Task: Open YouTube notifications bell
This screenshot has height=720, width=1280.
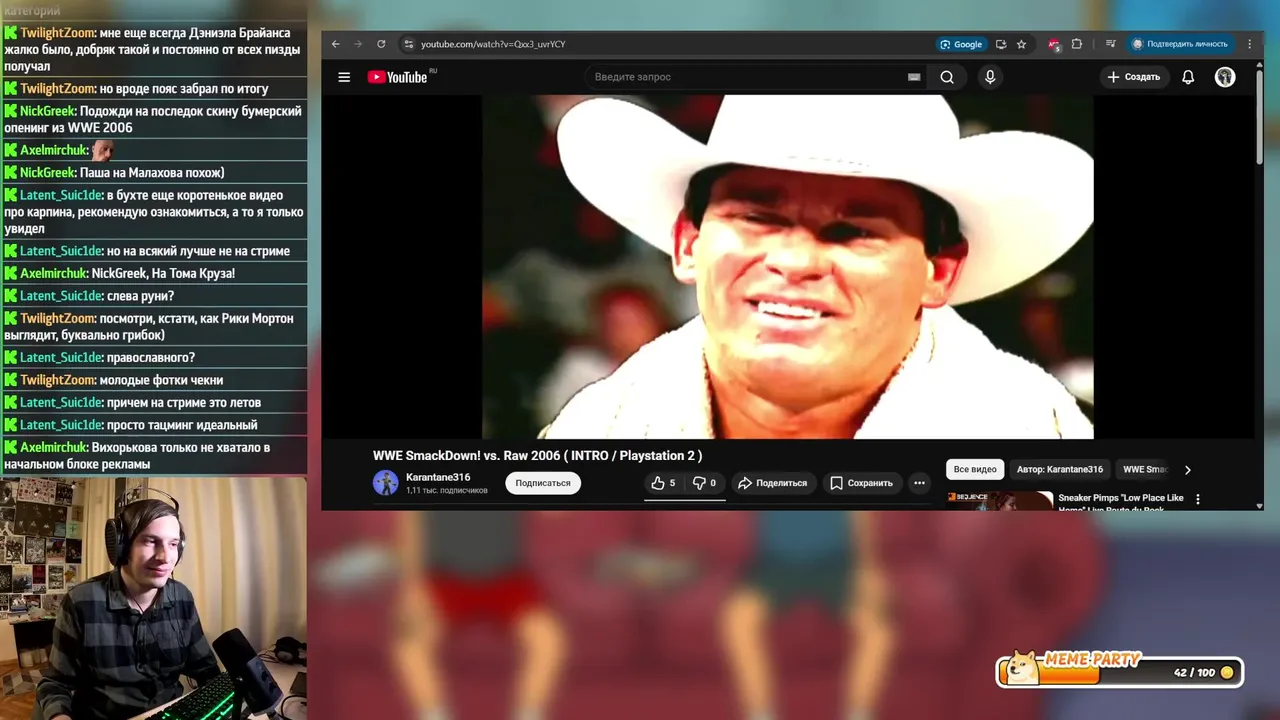Action: point(1188,77)
